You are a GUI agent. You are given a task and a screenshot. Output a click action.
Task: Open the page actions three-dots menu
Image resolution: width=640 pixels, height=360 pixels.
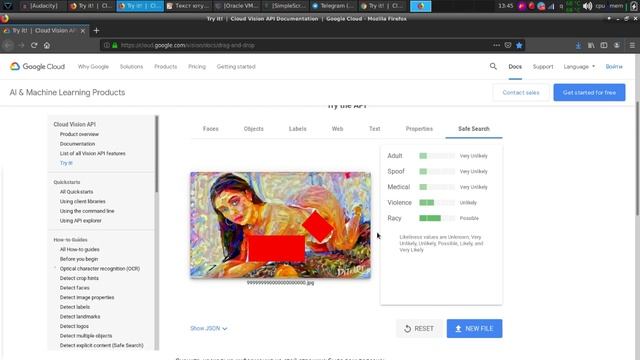click(496, 45)
